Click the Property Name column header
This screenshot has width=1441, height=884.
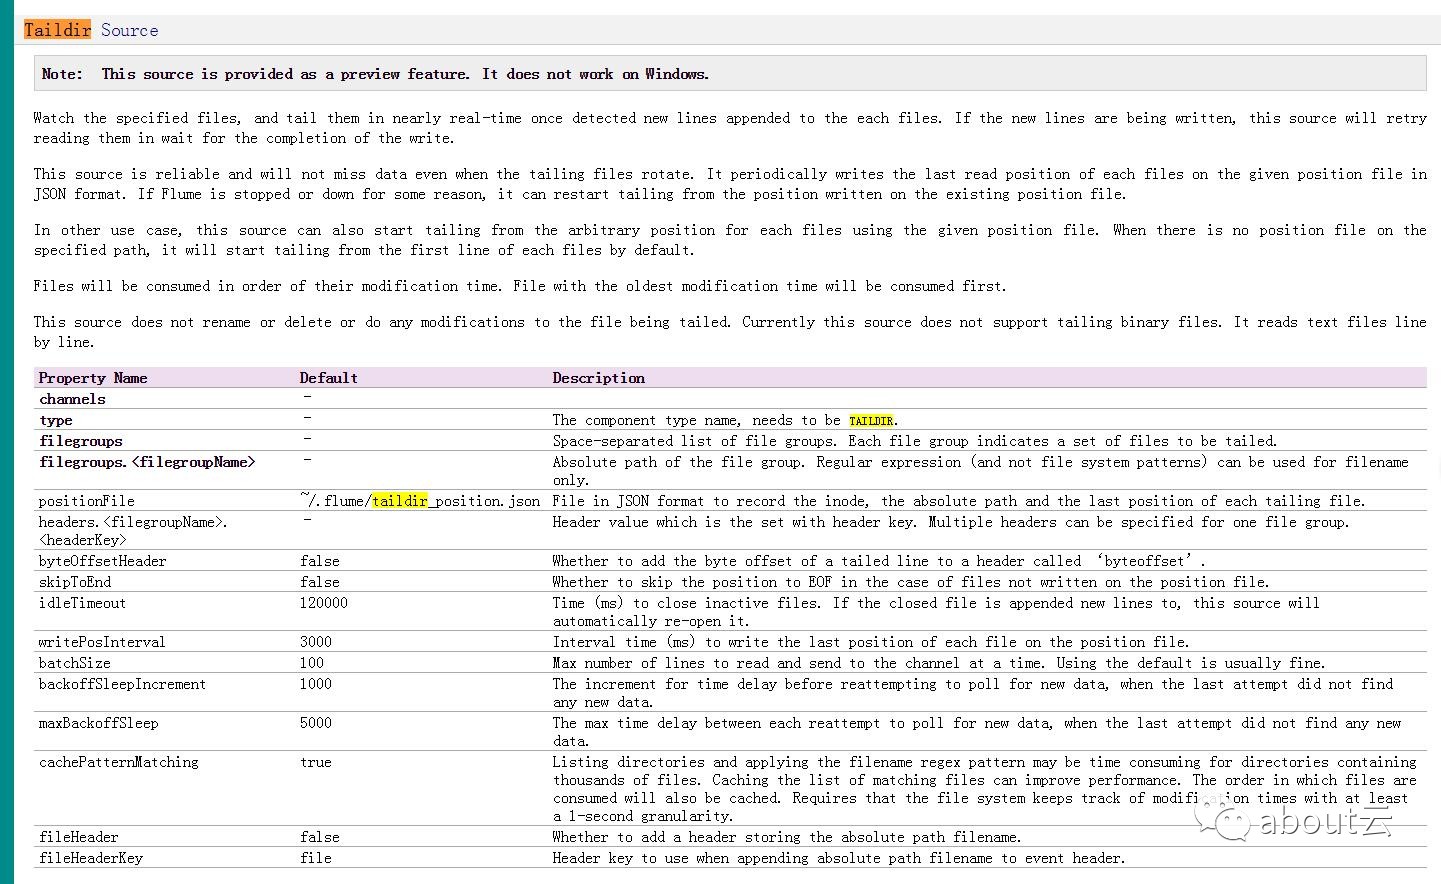click(93, 378)
